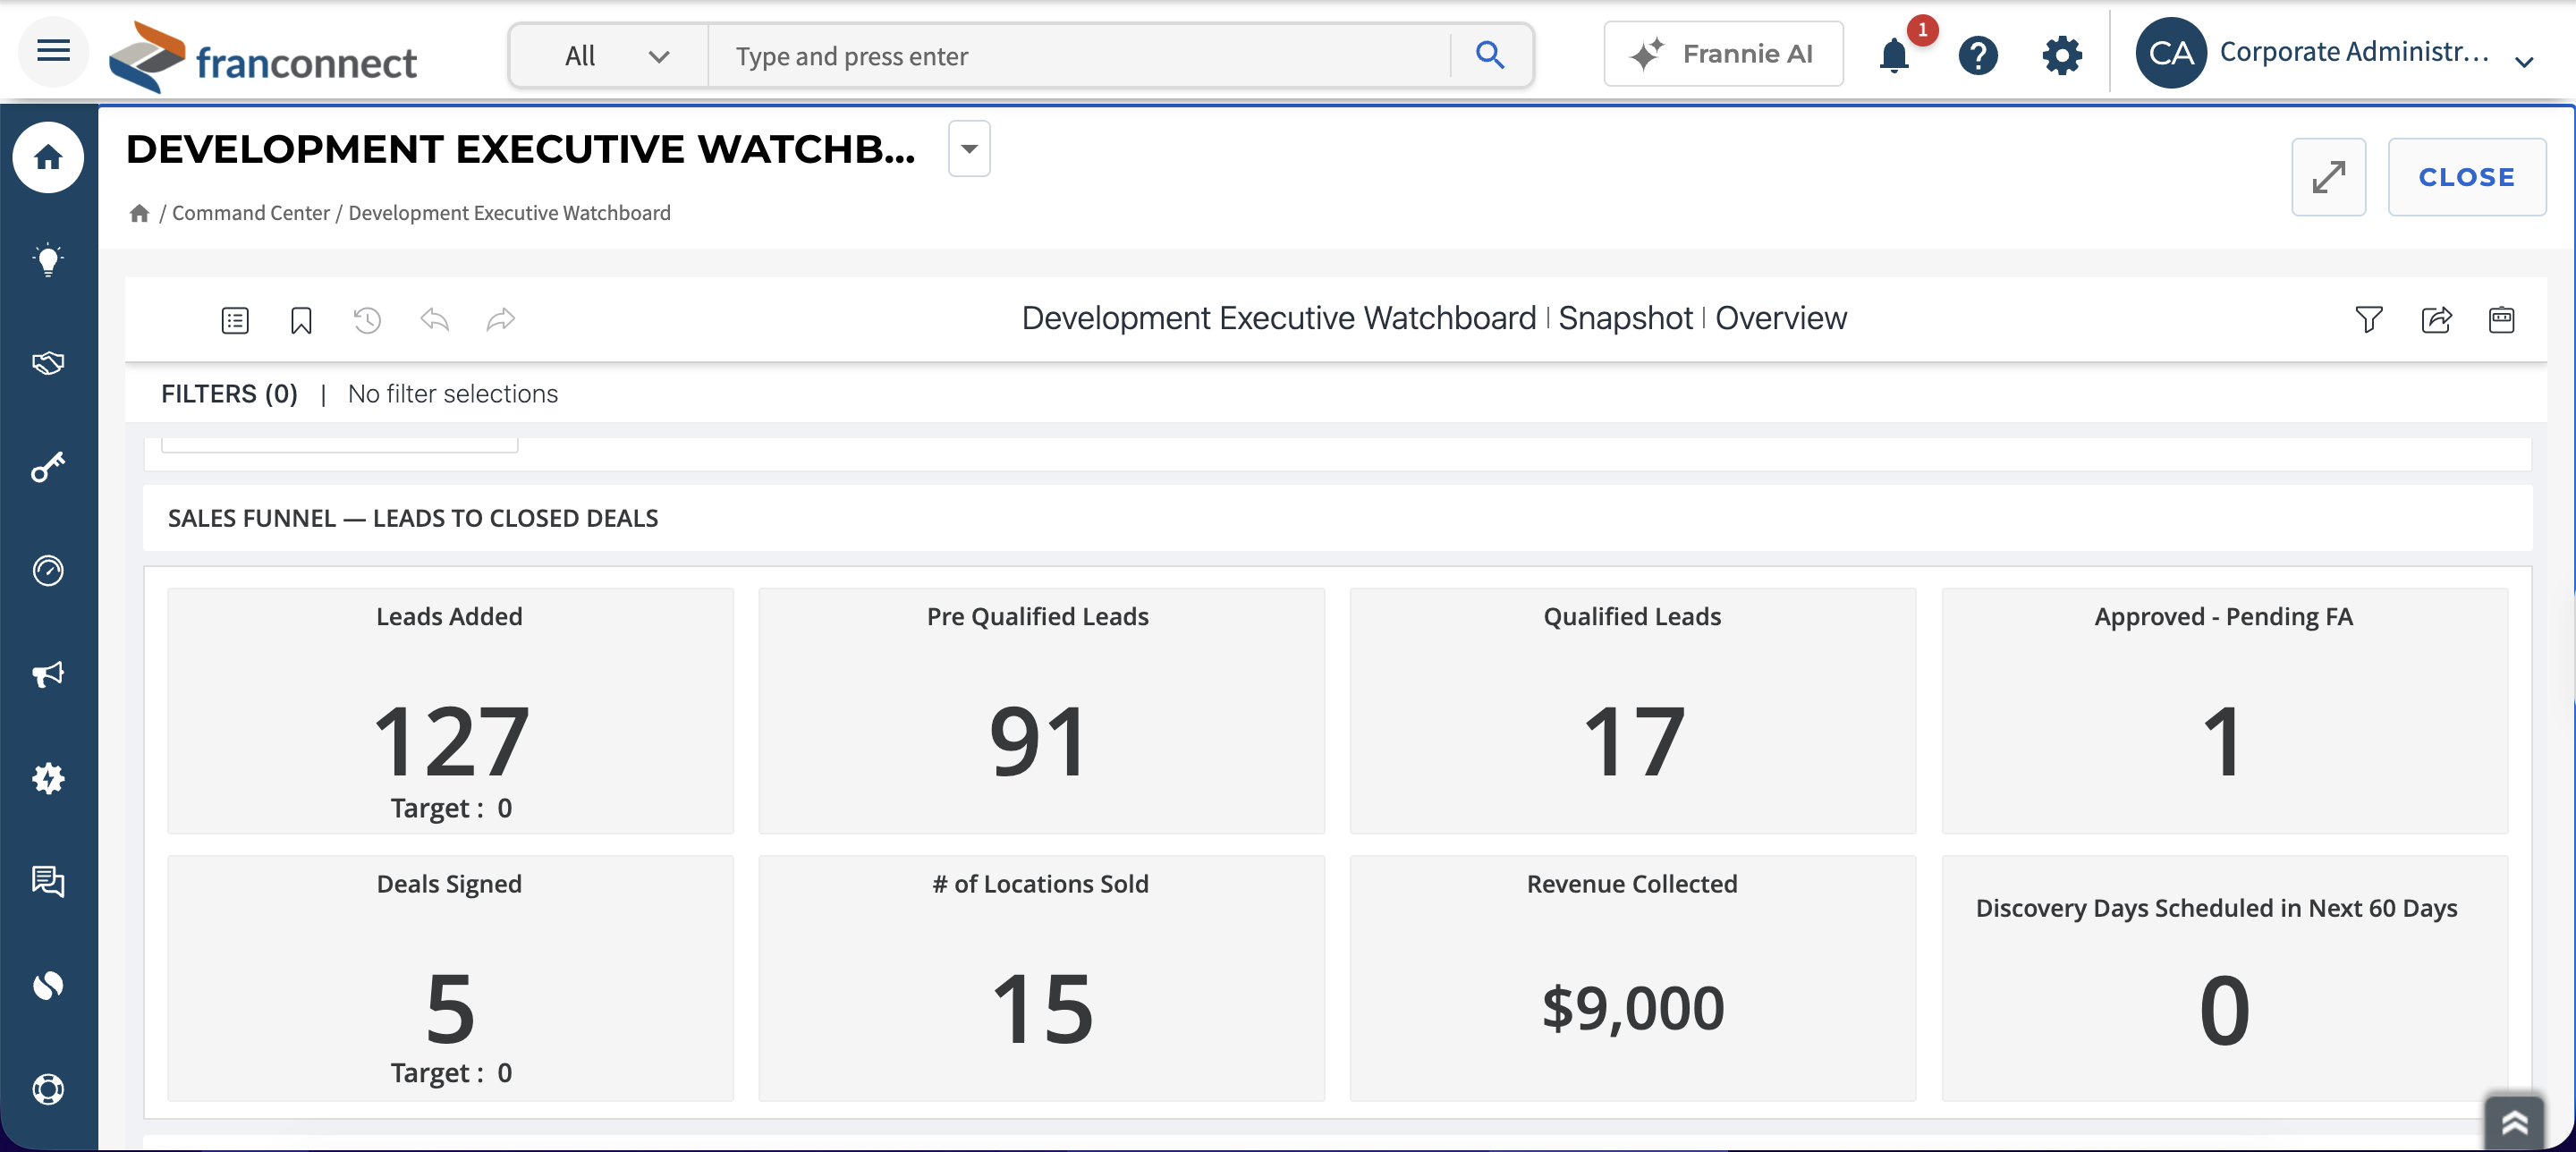The height and width of the screenshot is (1152, 2576).
Task: Open the help question mark icon
Action: 1977,55
